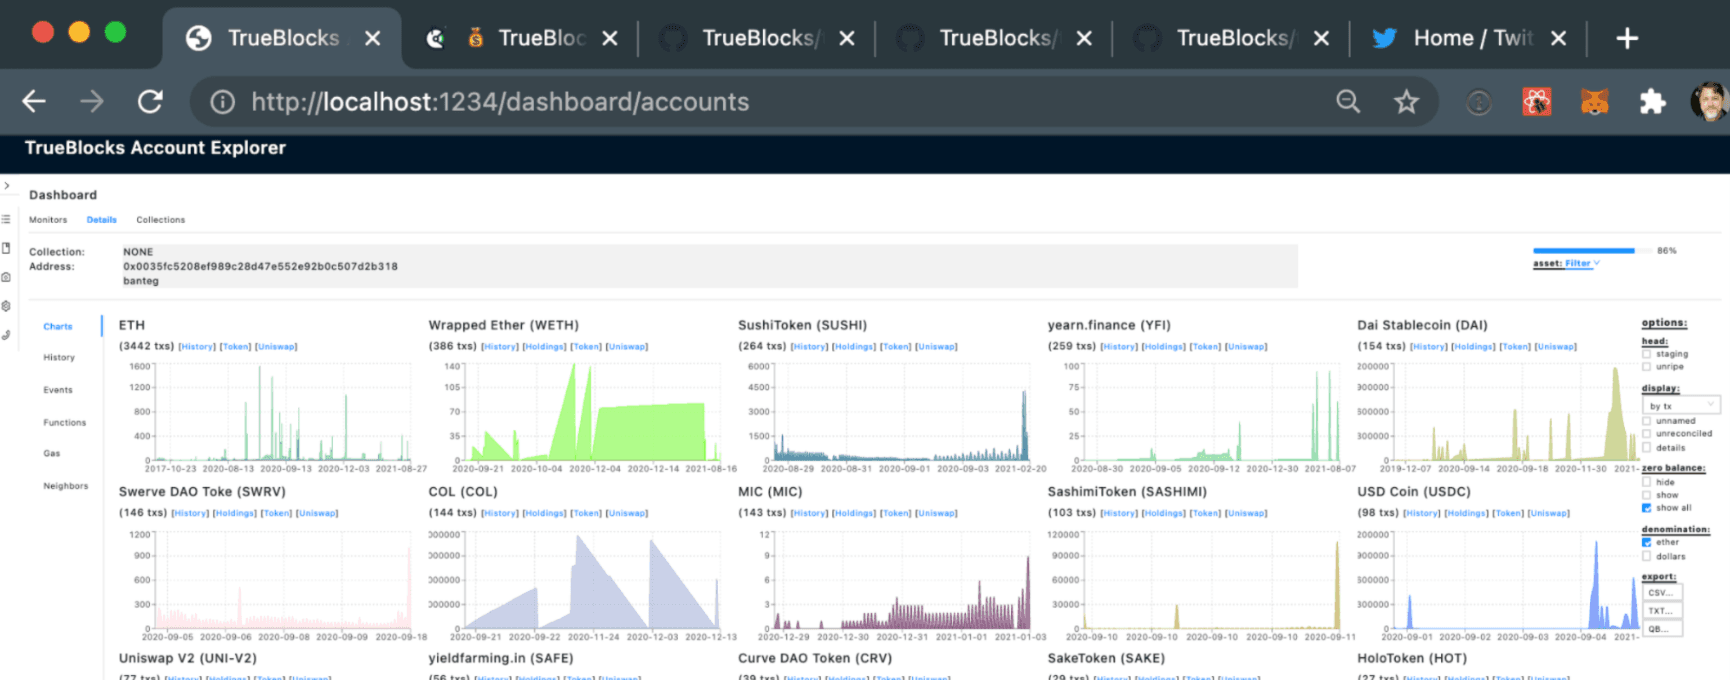Export data with the TXT button
The width and height of the screenshot is (1730, 680).
coord(1662,611)
